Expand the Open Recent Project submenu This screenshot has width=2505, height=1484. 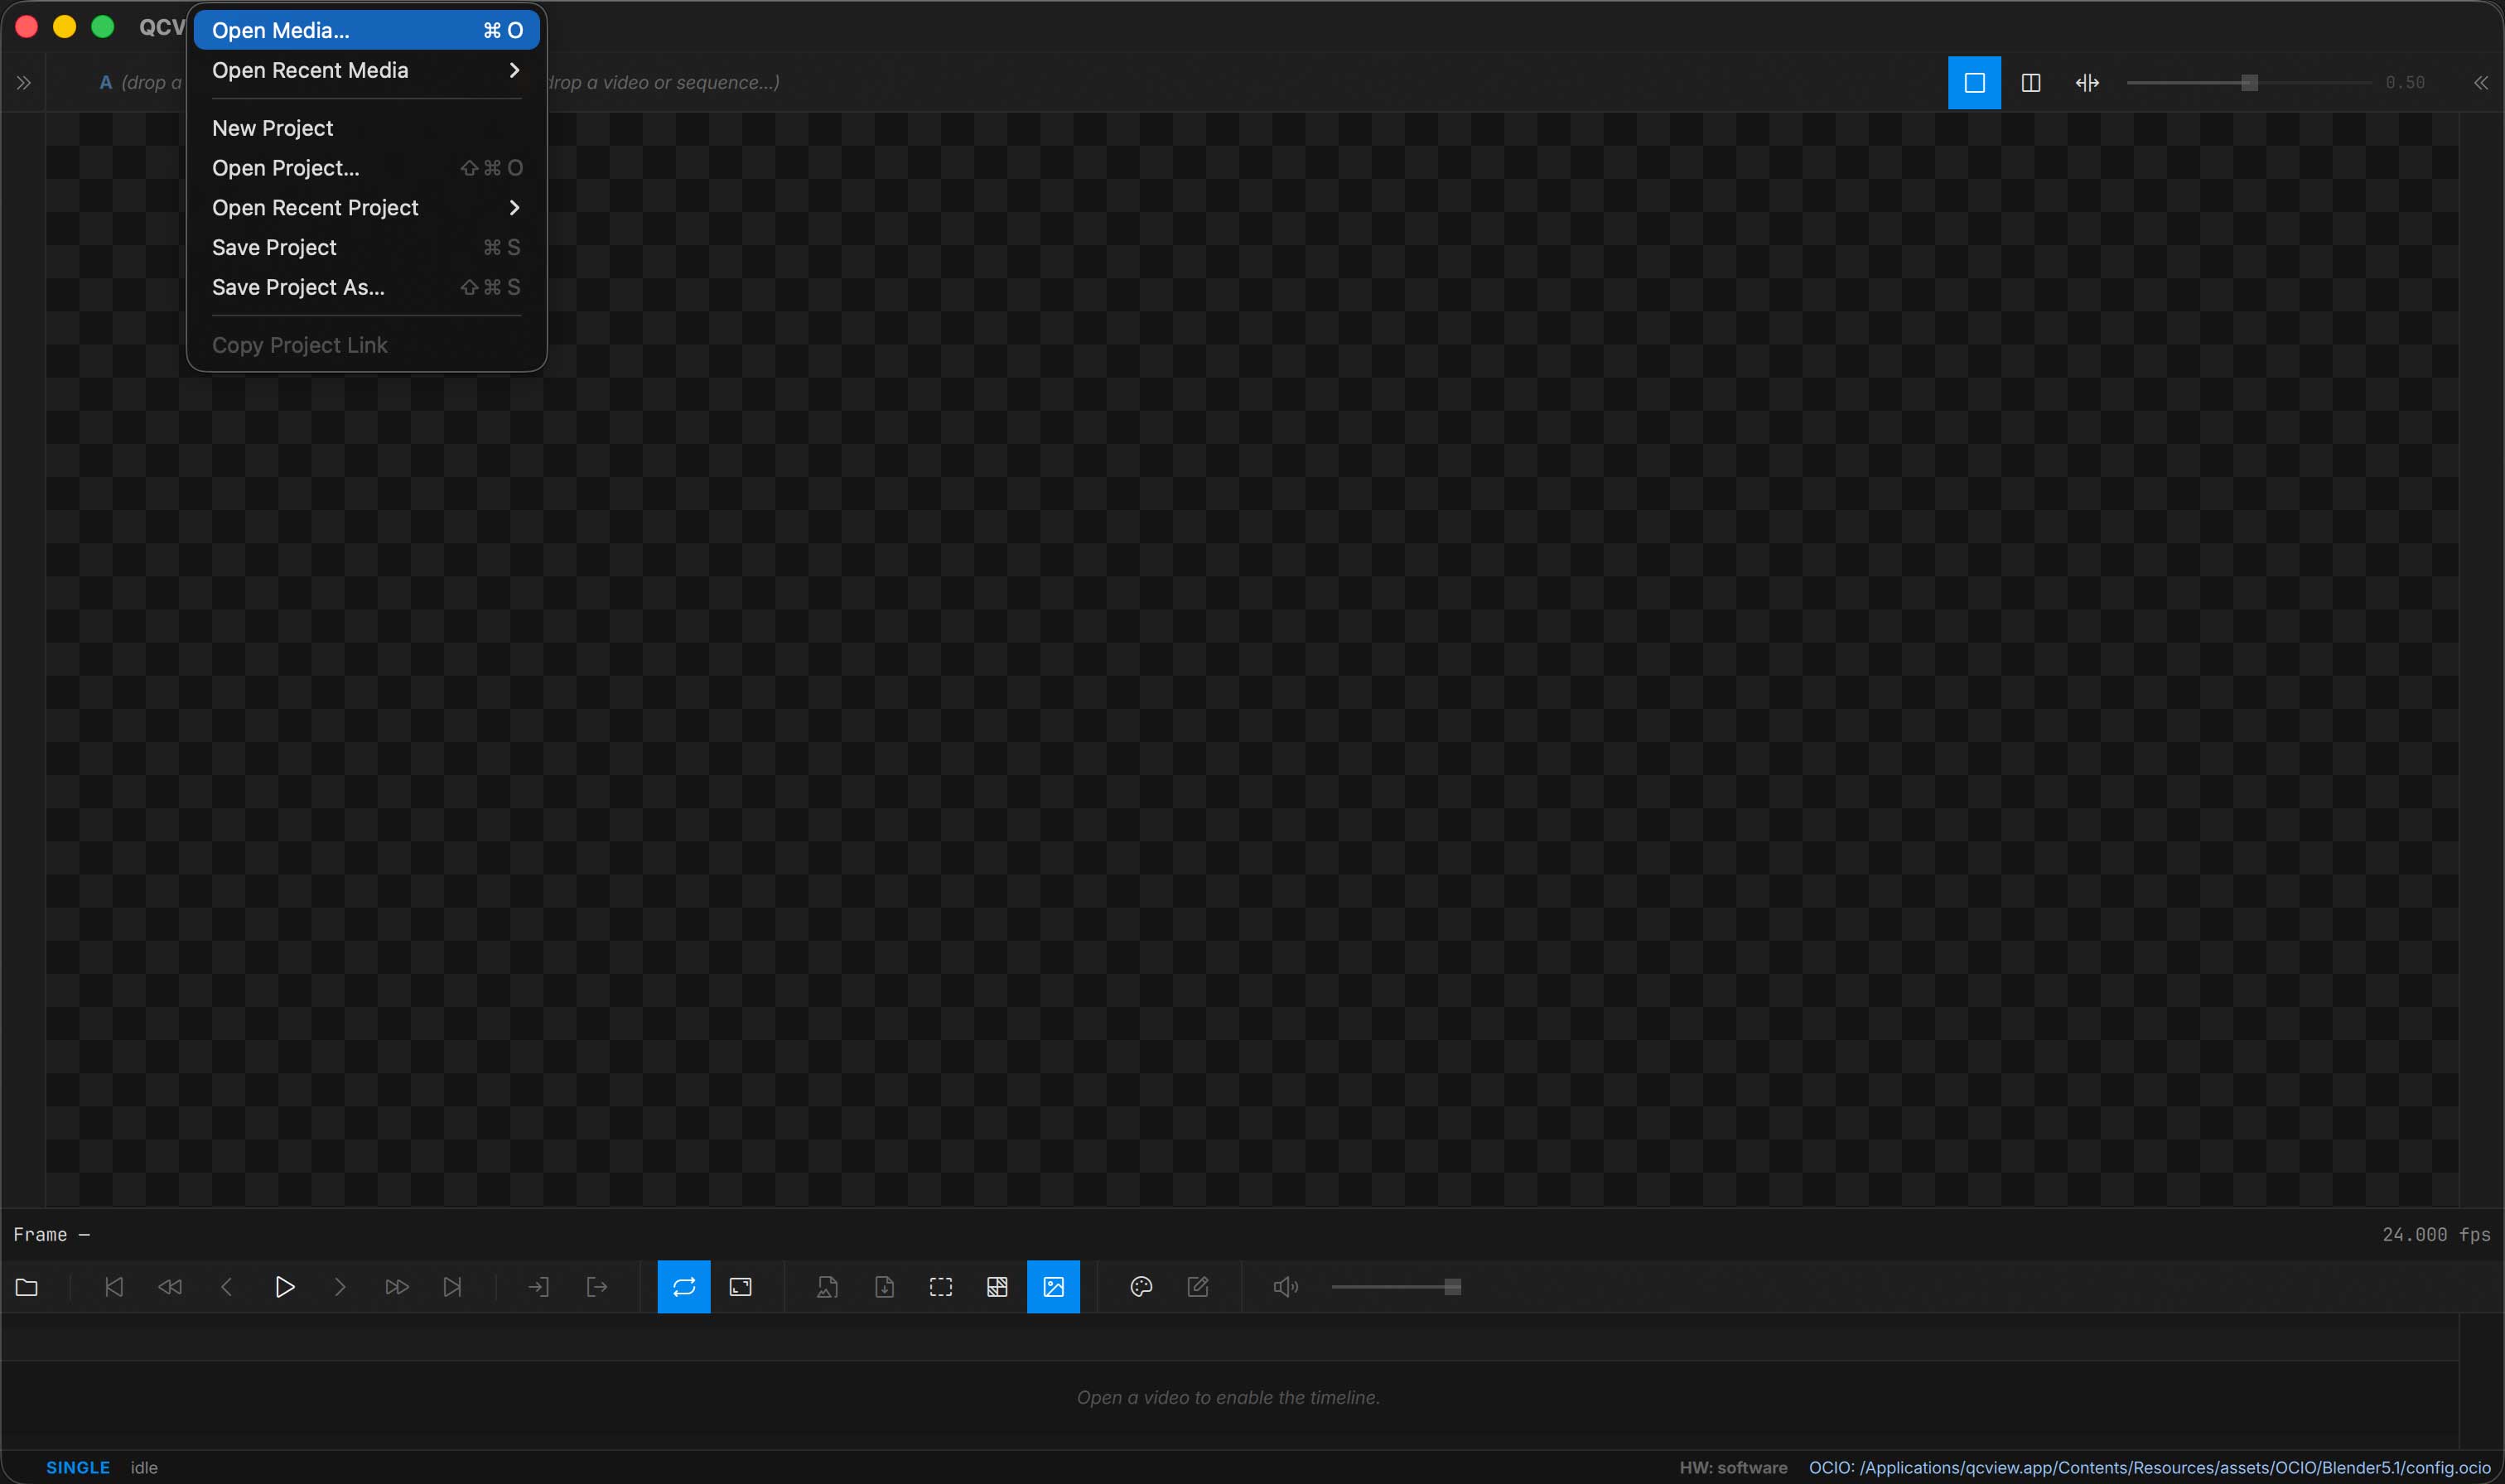pyautogui.click(x=367, y=208)
